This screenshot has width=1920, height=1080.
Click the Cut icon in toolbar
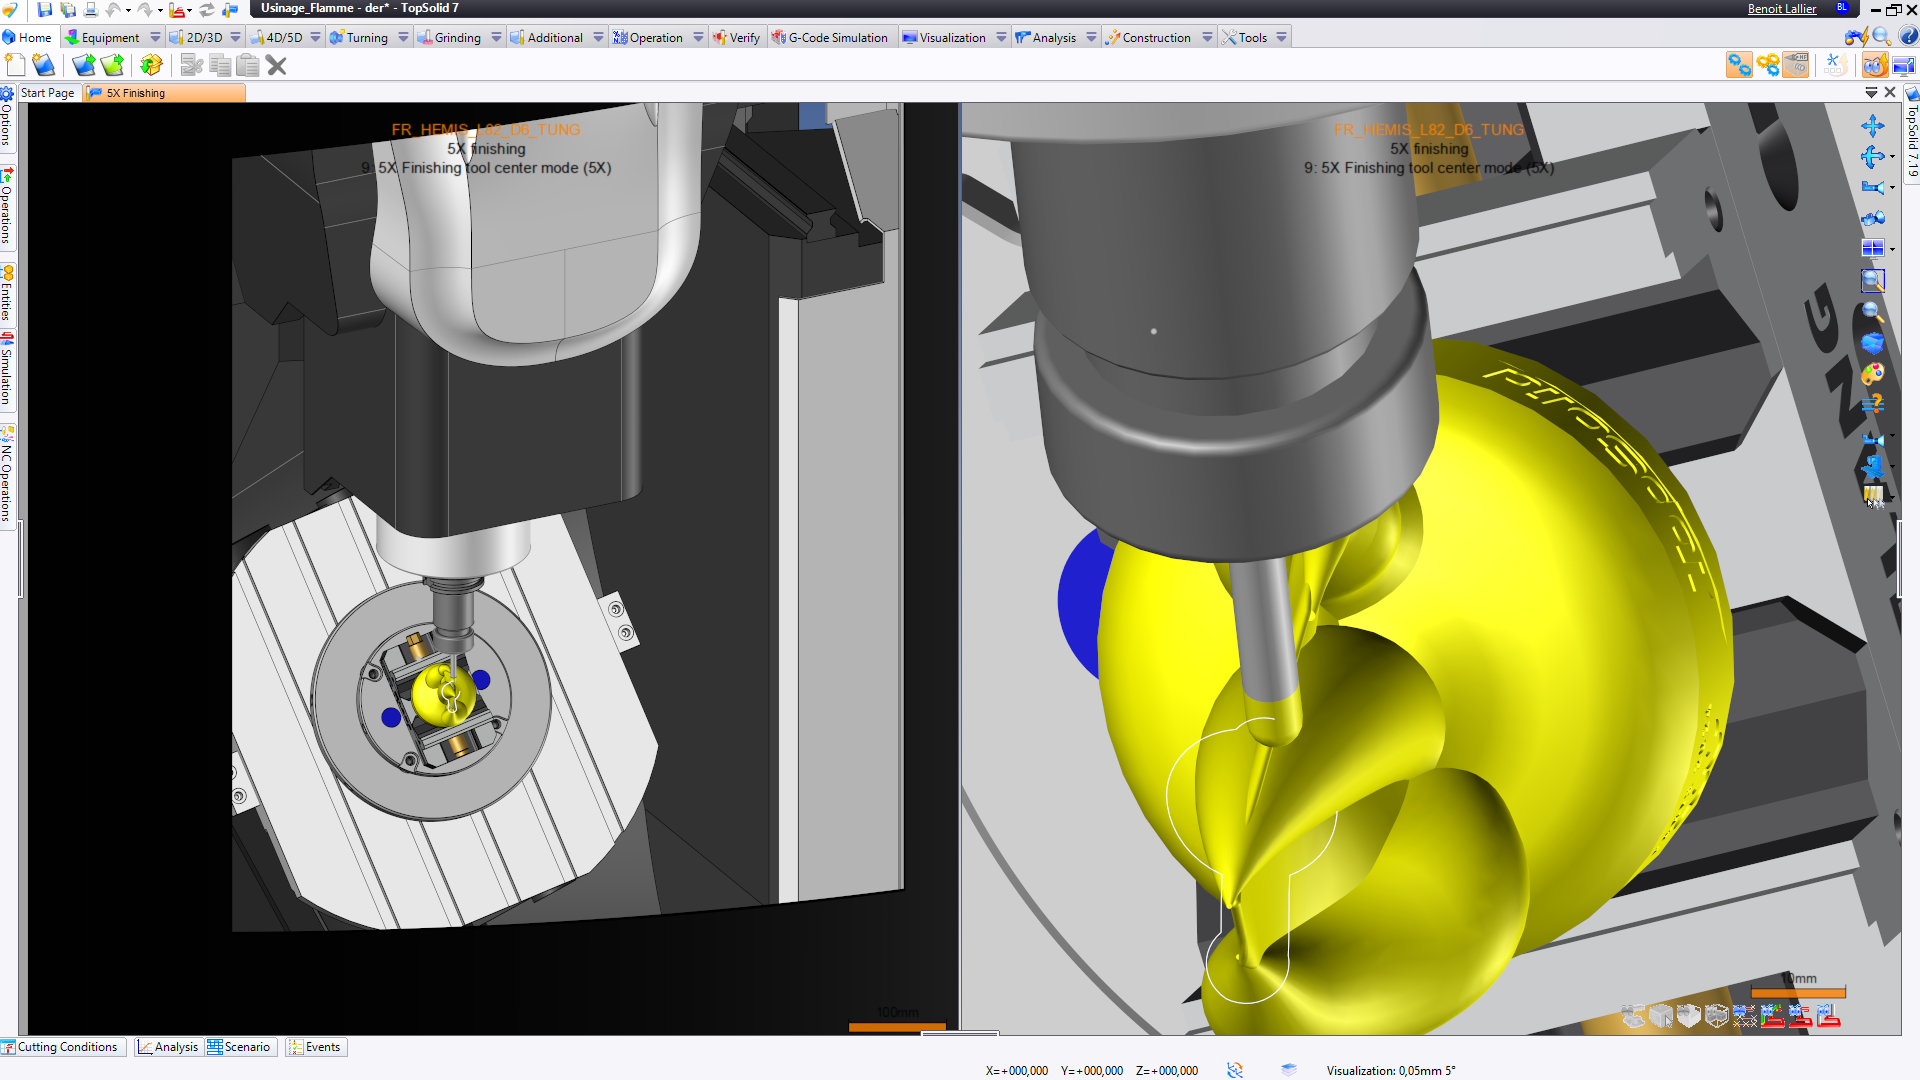tap(192, 65)
